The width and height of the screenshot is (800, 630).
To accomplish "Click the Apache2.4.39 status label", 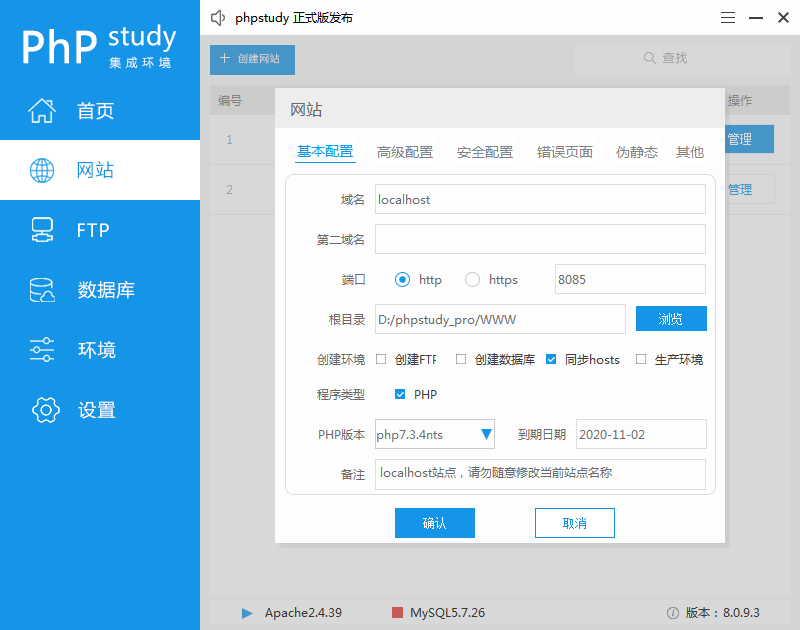I will point(303,613).
